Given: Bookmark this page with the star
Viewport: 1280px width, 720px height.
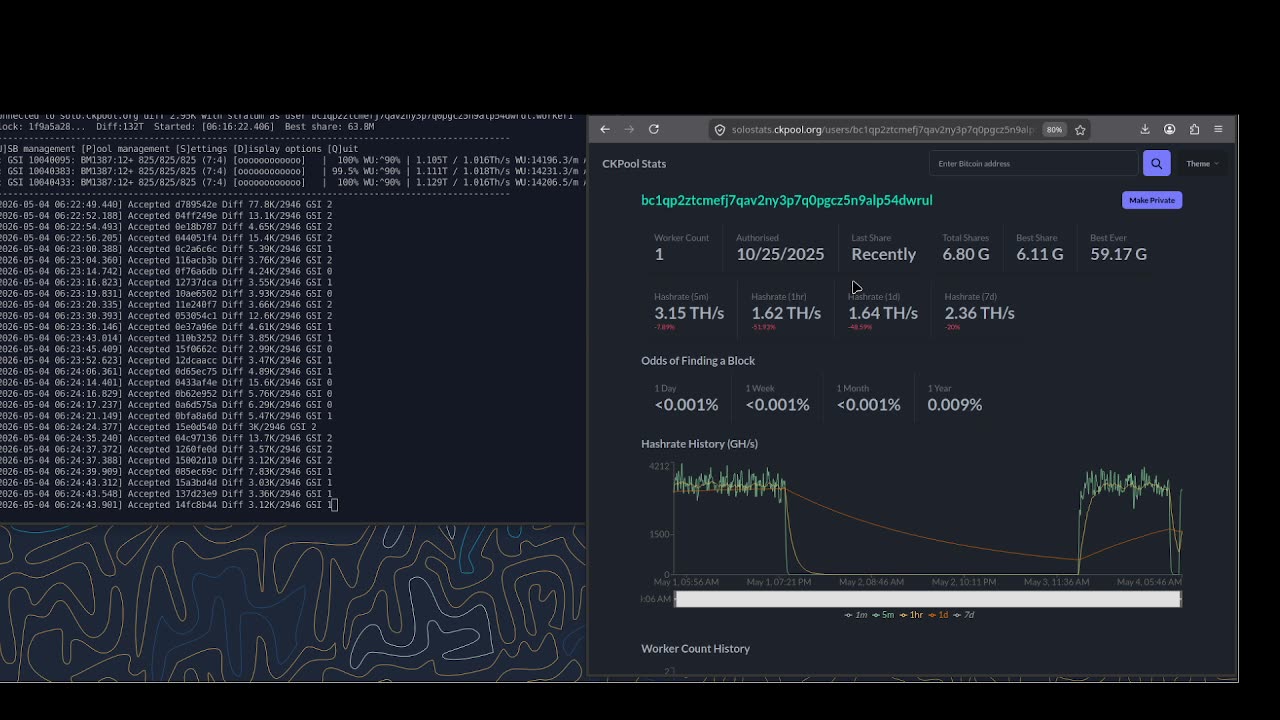Looking at the screenshot, I should 1080,130.
